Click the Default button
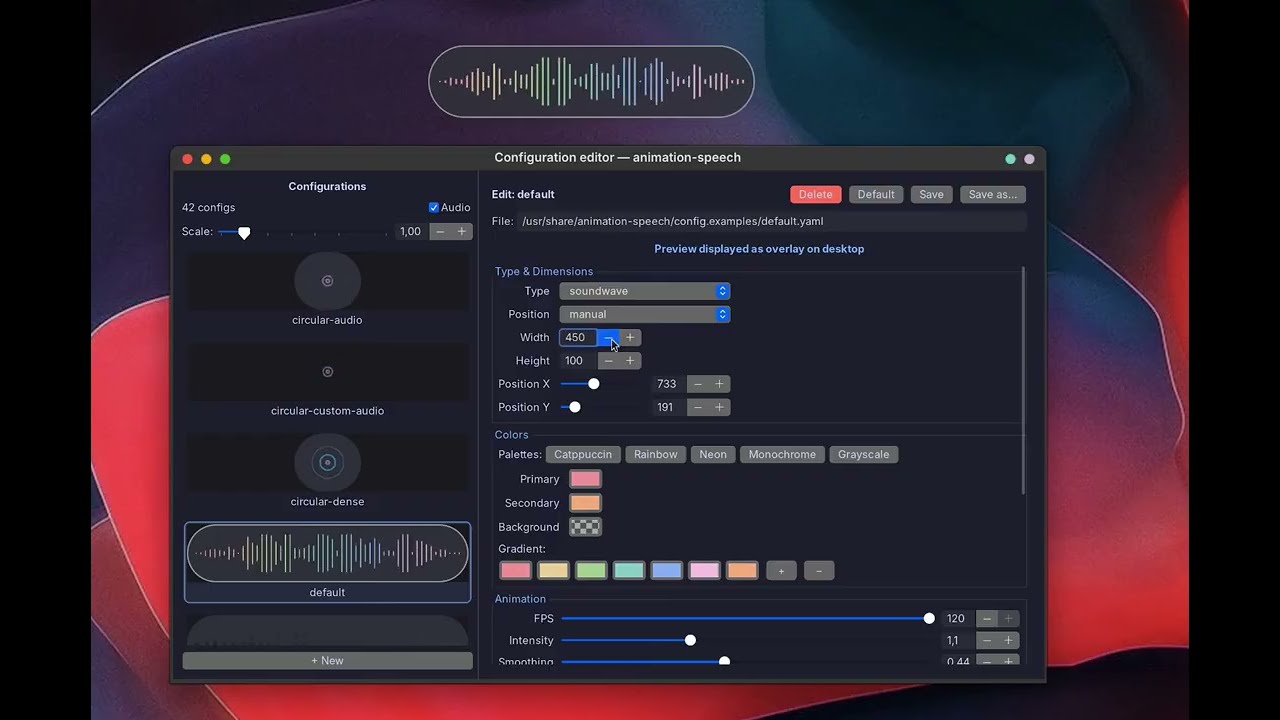This screenshot has height=720, width=1280. pyautogui.click(x=876, y=195)
